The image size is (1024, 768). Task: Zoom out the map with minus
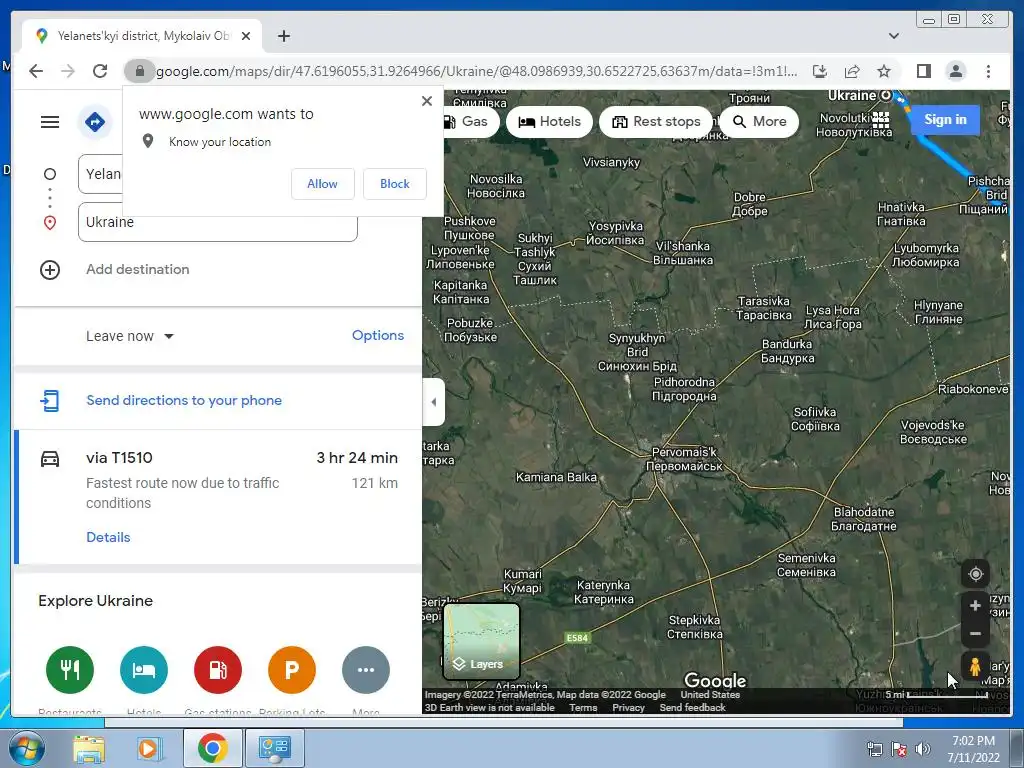pyautogui.click(x=975, y=633)
